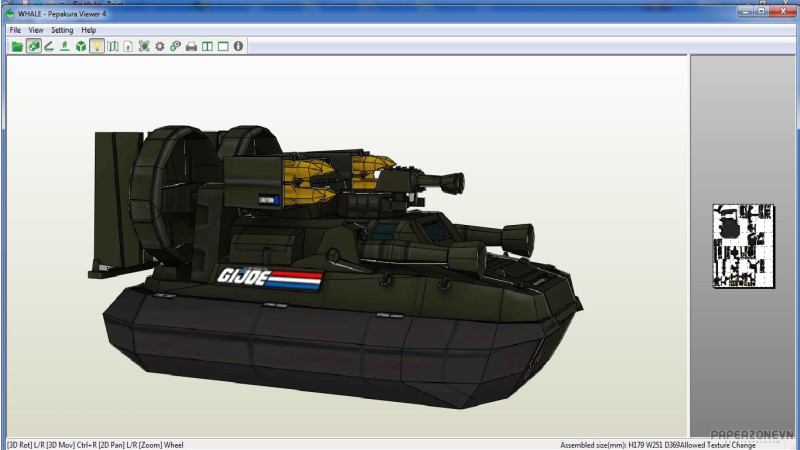800x450 pixels.
Task: Open the View menu
Action: click(x=36, y=30)
